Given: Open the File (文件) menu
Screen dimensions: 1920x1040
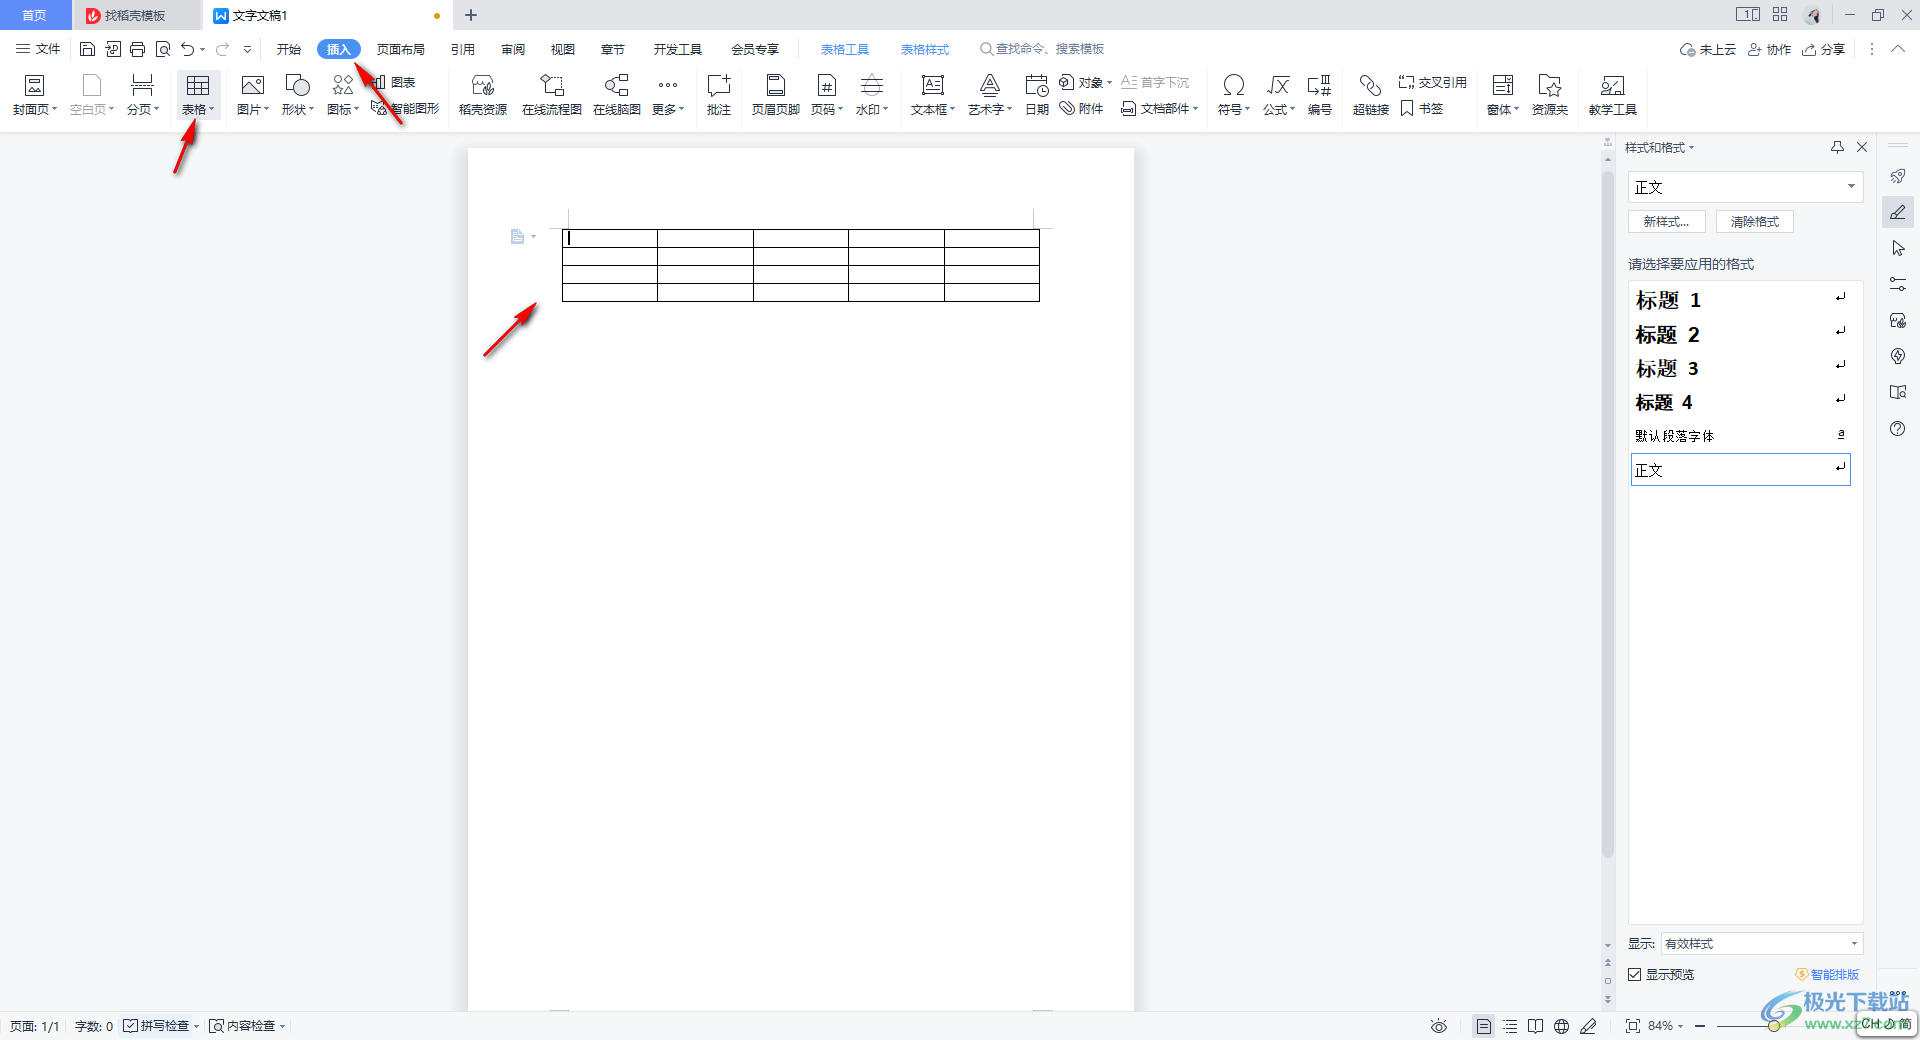Looking at the screenshot, I should (x=38, y=49).
